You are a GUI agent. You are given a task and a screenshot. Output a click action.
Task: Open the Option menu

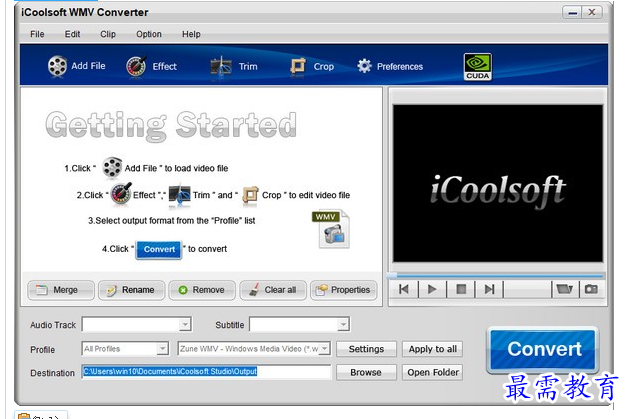(x=149, y=34)
